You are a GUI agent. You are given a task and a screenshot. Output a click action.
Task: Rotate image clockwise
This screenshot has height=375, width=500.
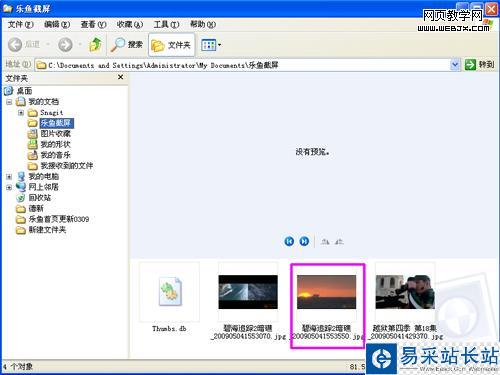pyautogui.click(x=325, y=241)
